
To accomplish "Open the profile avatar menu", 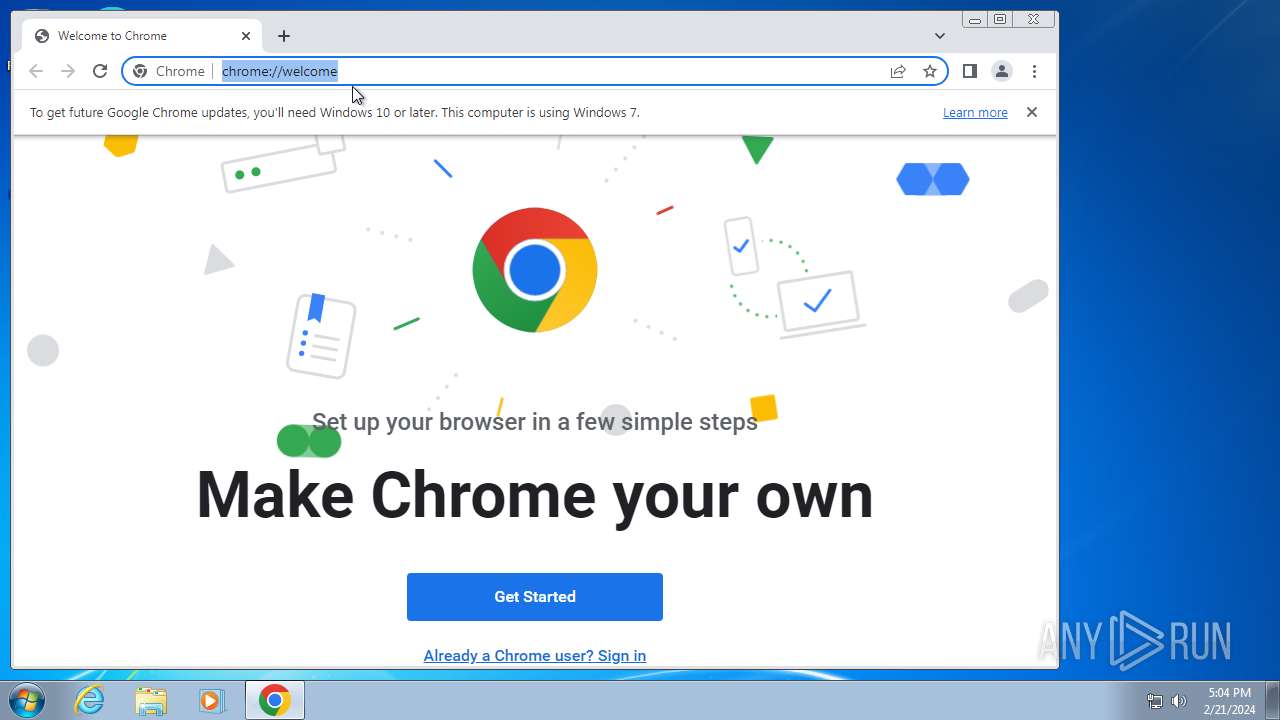I will tap(1001, 71).
